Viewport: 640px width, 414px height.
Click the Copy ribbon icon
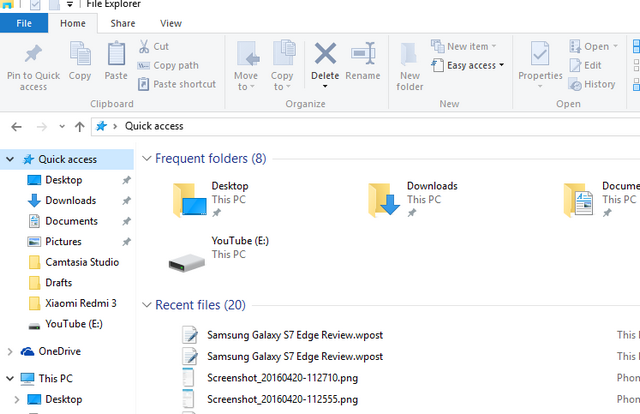(80, 53)
